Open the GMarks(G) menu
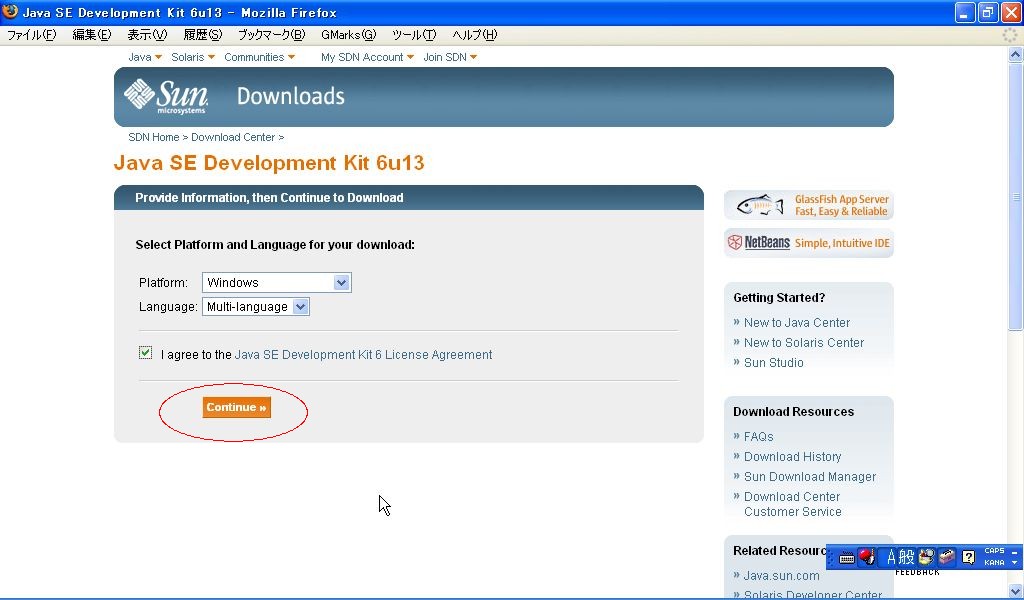This screenshot has height=600, width=1024. click(x=348, y=35)
